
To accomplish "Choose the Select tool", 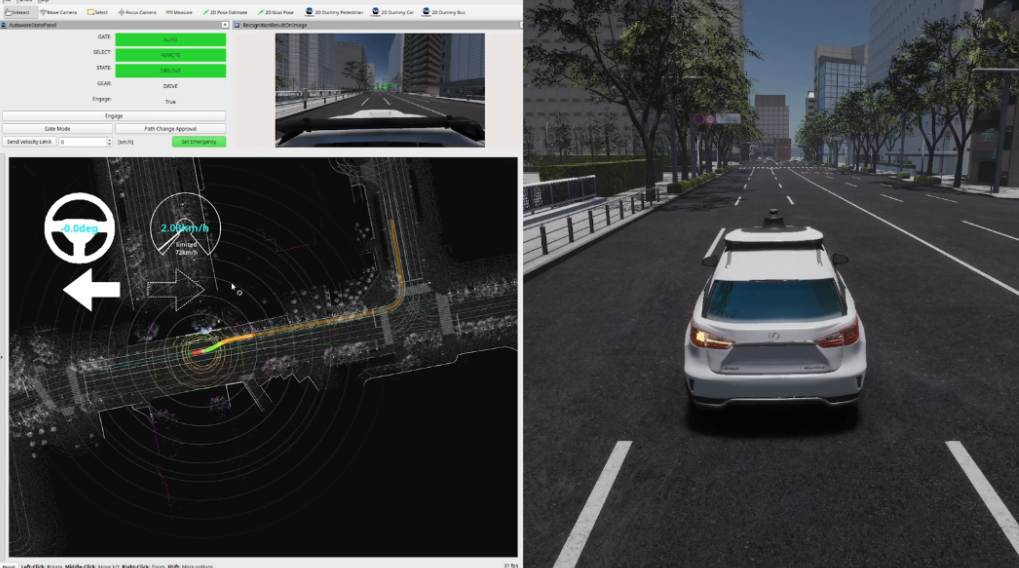I will click(97, 12).
